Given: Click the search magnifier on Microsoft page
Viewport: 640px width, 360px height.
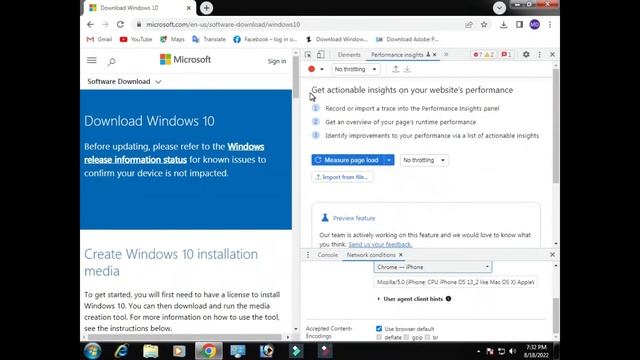Looking at the screenshot, I should point(111,61).
